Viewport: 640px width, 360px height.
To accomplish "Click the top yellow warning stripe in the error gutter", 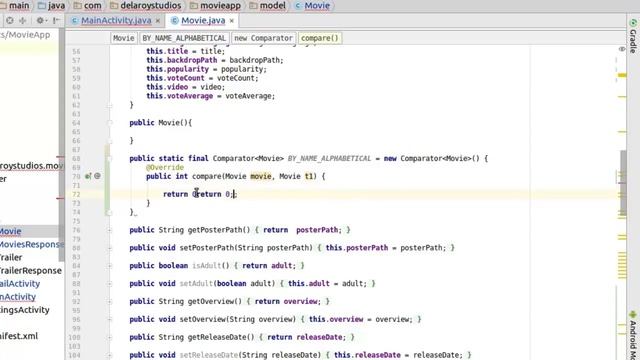I will pos(622,75).
